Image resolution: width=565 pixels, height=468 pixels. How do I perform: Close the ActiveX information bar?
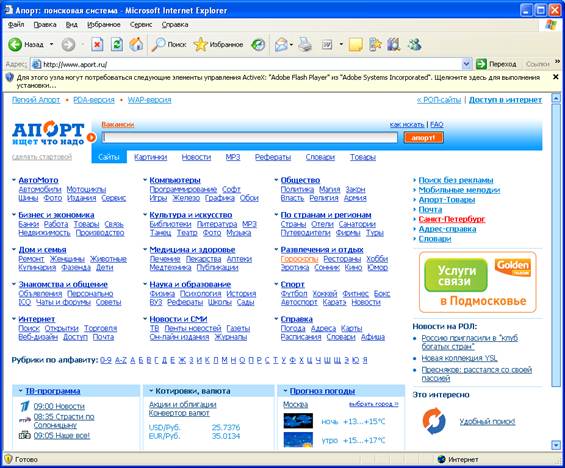pos(555,77)
